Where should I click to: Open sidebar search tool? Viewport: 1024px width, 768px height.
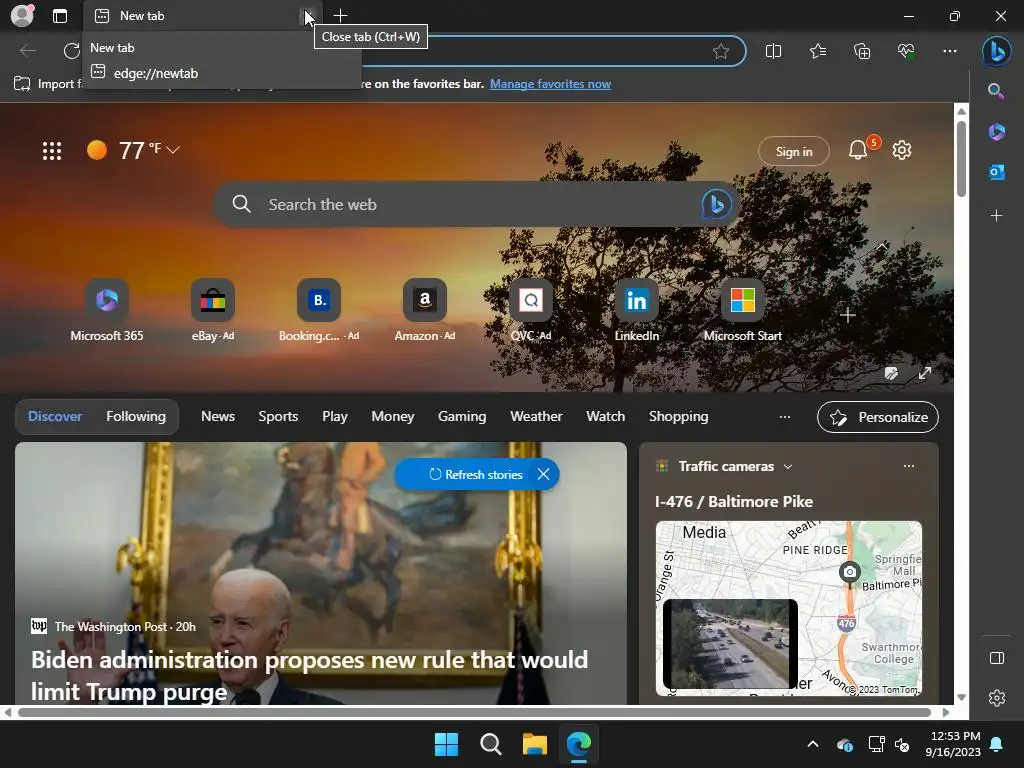(996, 91)
